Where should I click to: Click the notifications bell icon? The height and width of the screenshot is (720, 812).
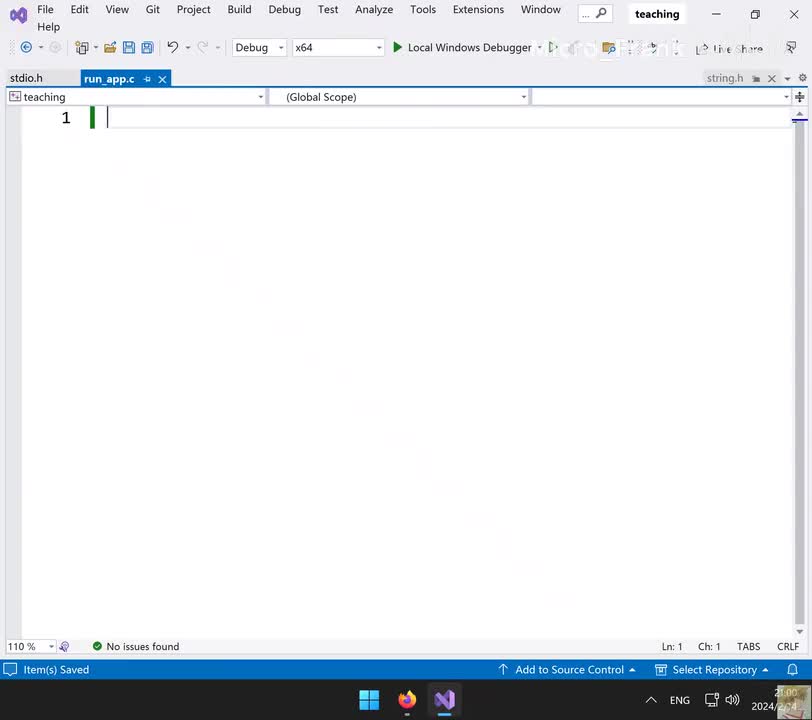(792, 670)
